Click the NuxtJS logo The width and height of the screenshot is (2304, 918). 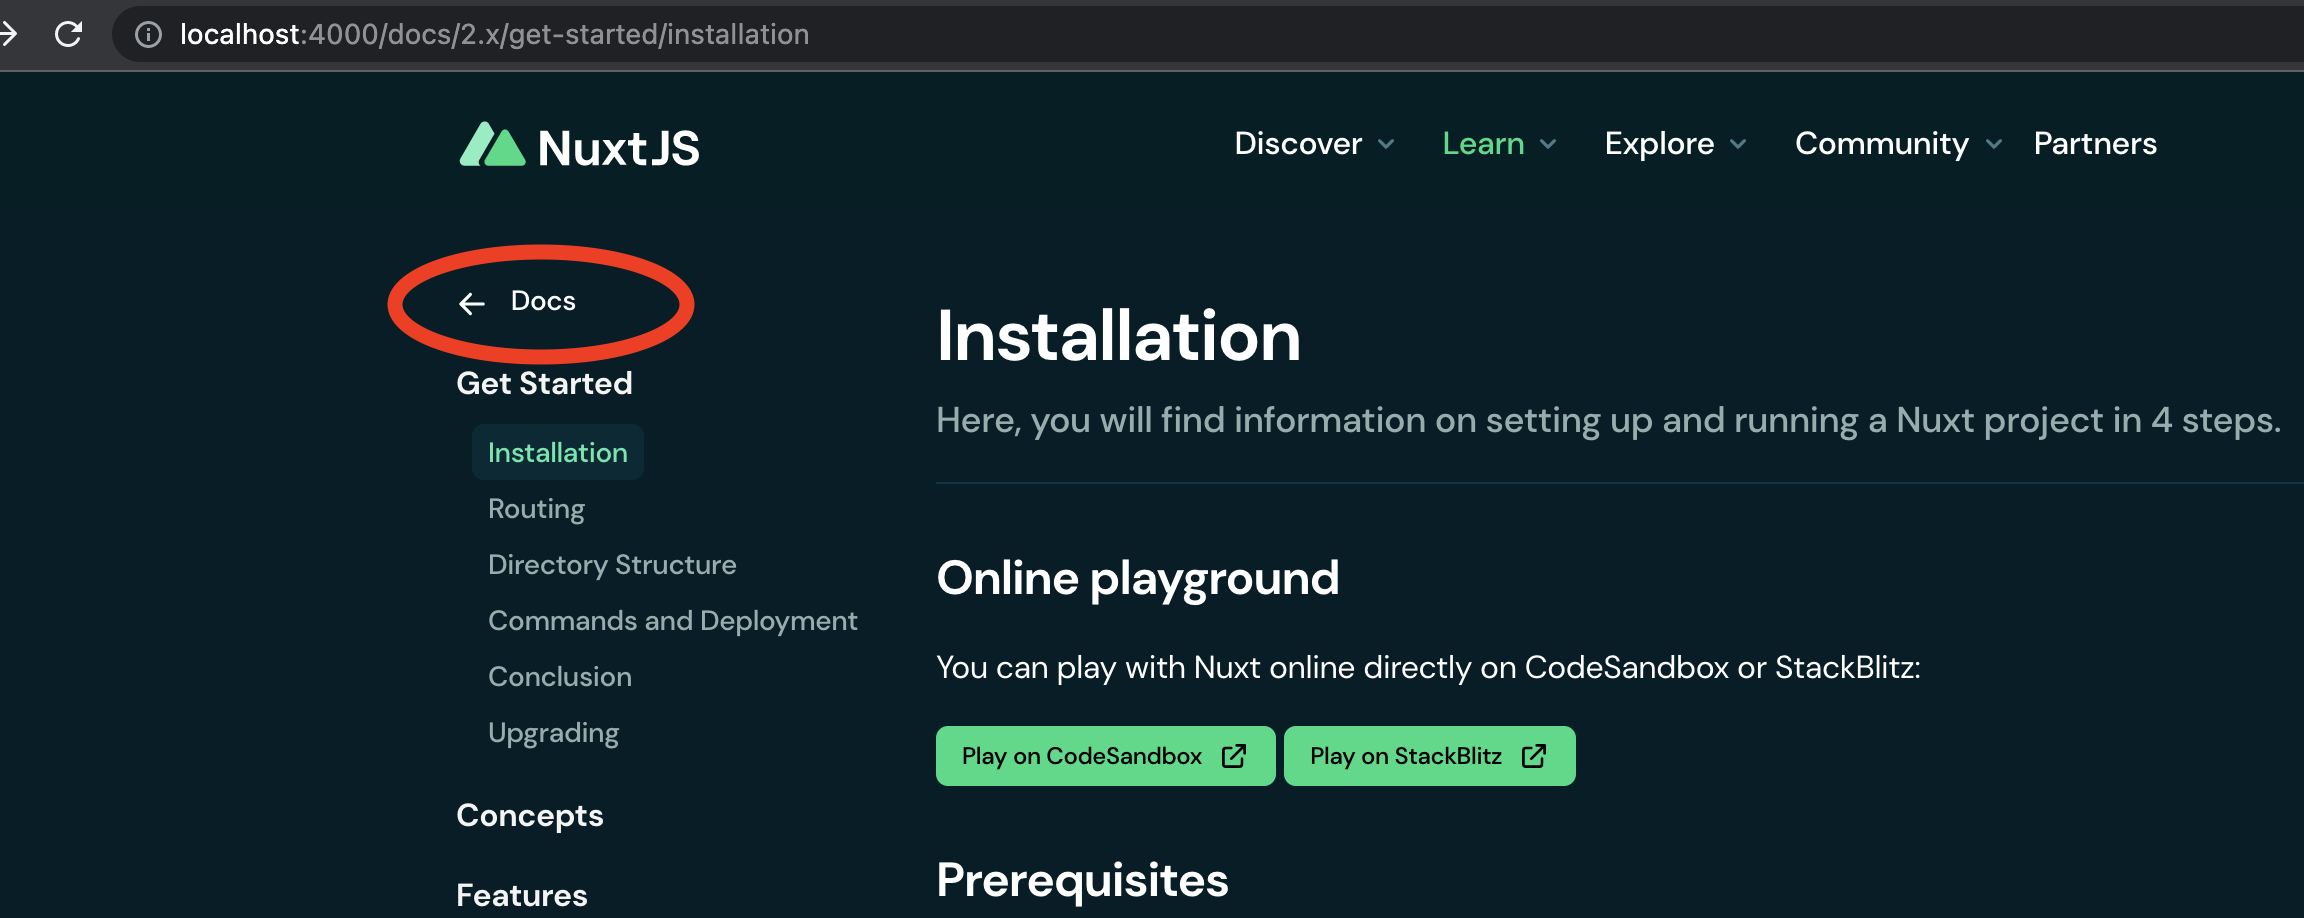coord(579,146)
